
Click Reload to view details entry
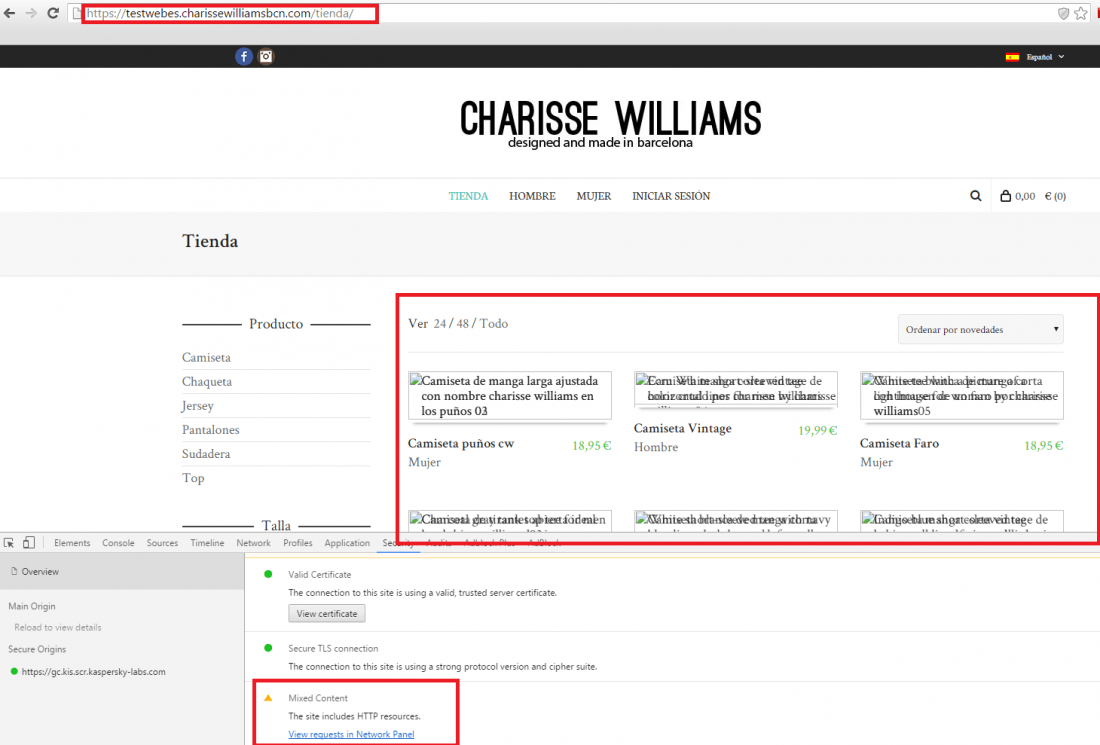click(x=58, y=627)
